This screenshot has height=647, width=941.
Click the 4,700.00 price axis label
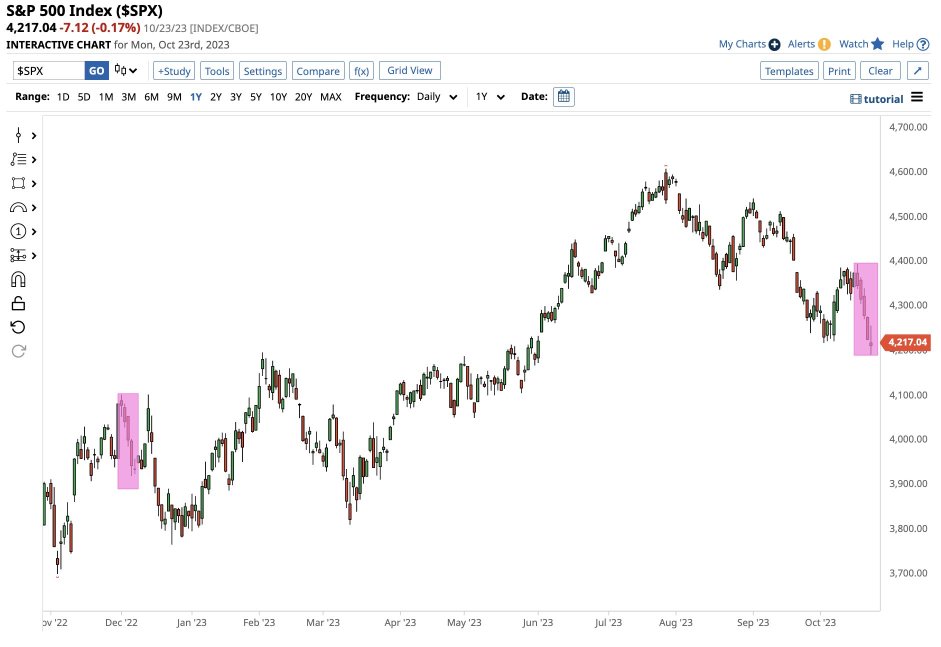(x=909, y=127)
